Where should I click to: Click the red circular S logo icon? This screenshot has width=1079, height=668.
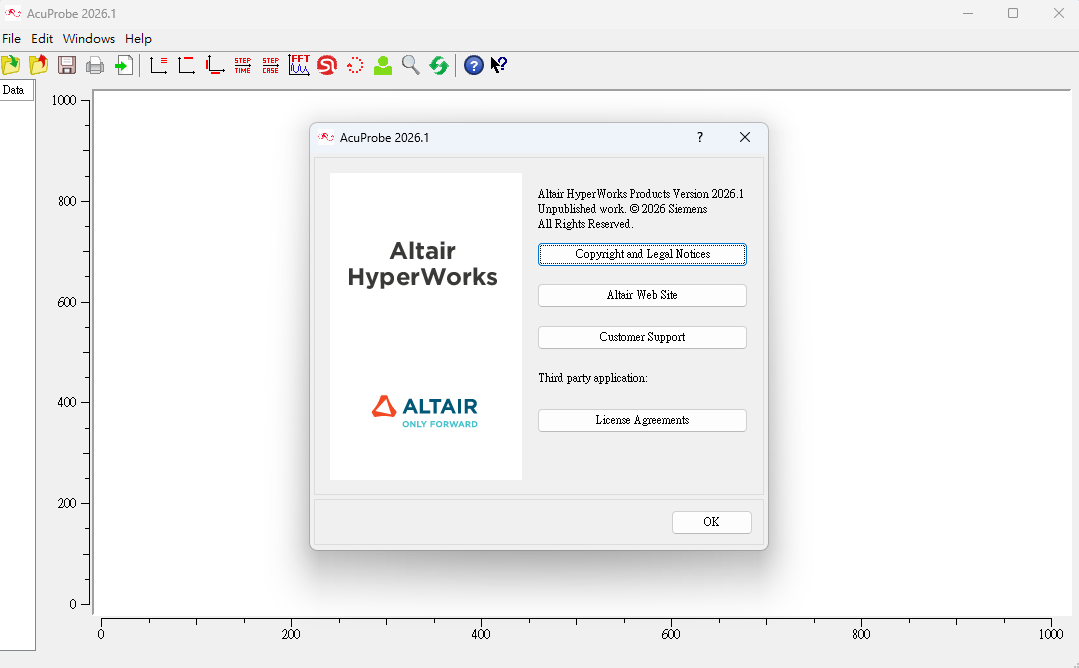click(x=327, y=65)
